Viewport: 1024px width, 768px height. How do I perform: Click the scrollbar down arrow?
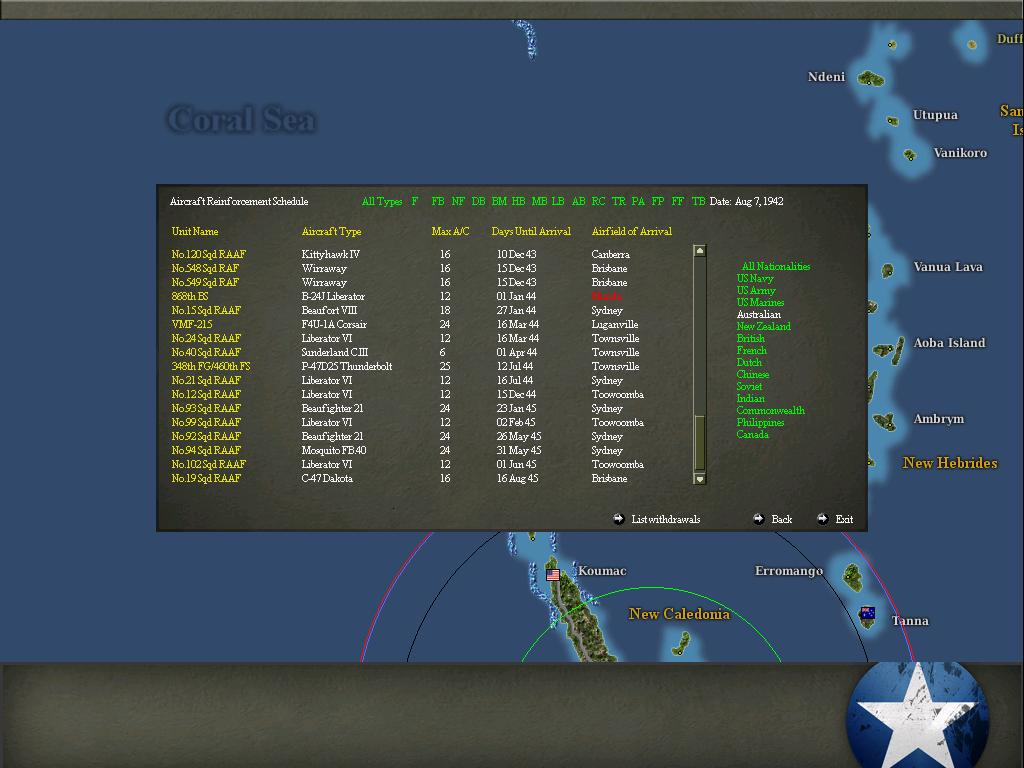699,479
